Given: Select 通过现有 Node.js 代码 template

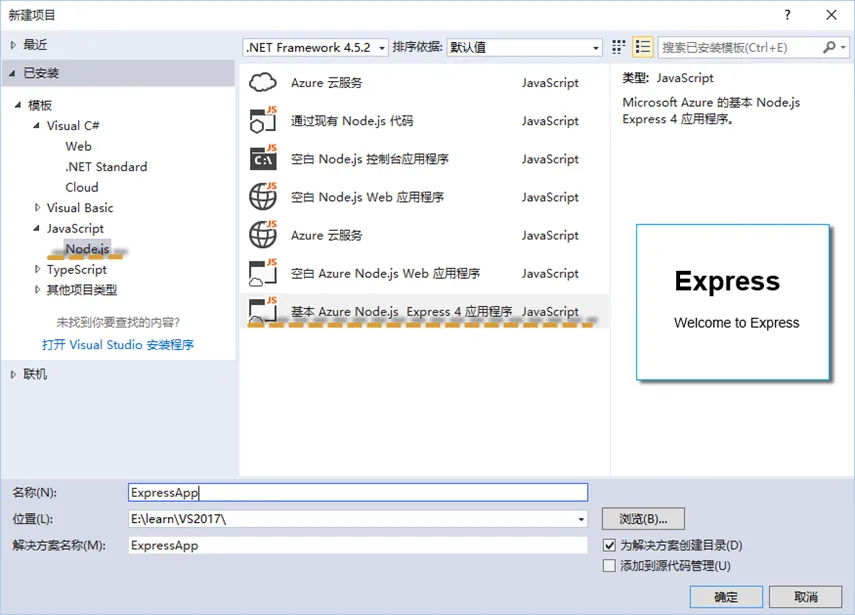Looking at the screenshot, I should [x=423, y=120].
